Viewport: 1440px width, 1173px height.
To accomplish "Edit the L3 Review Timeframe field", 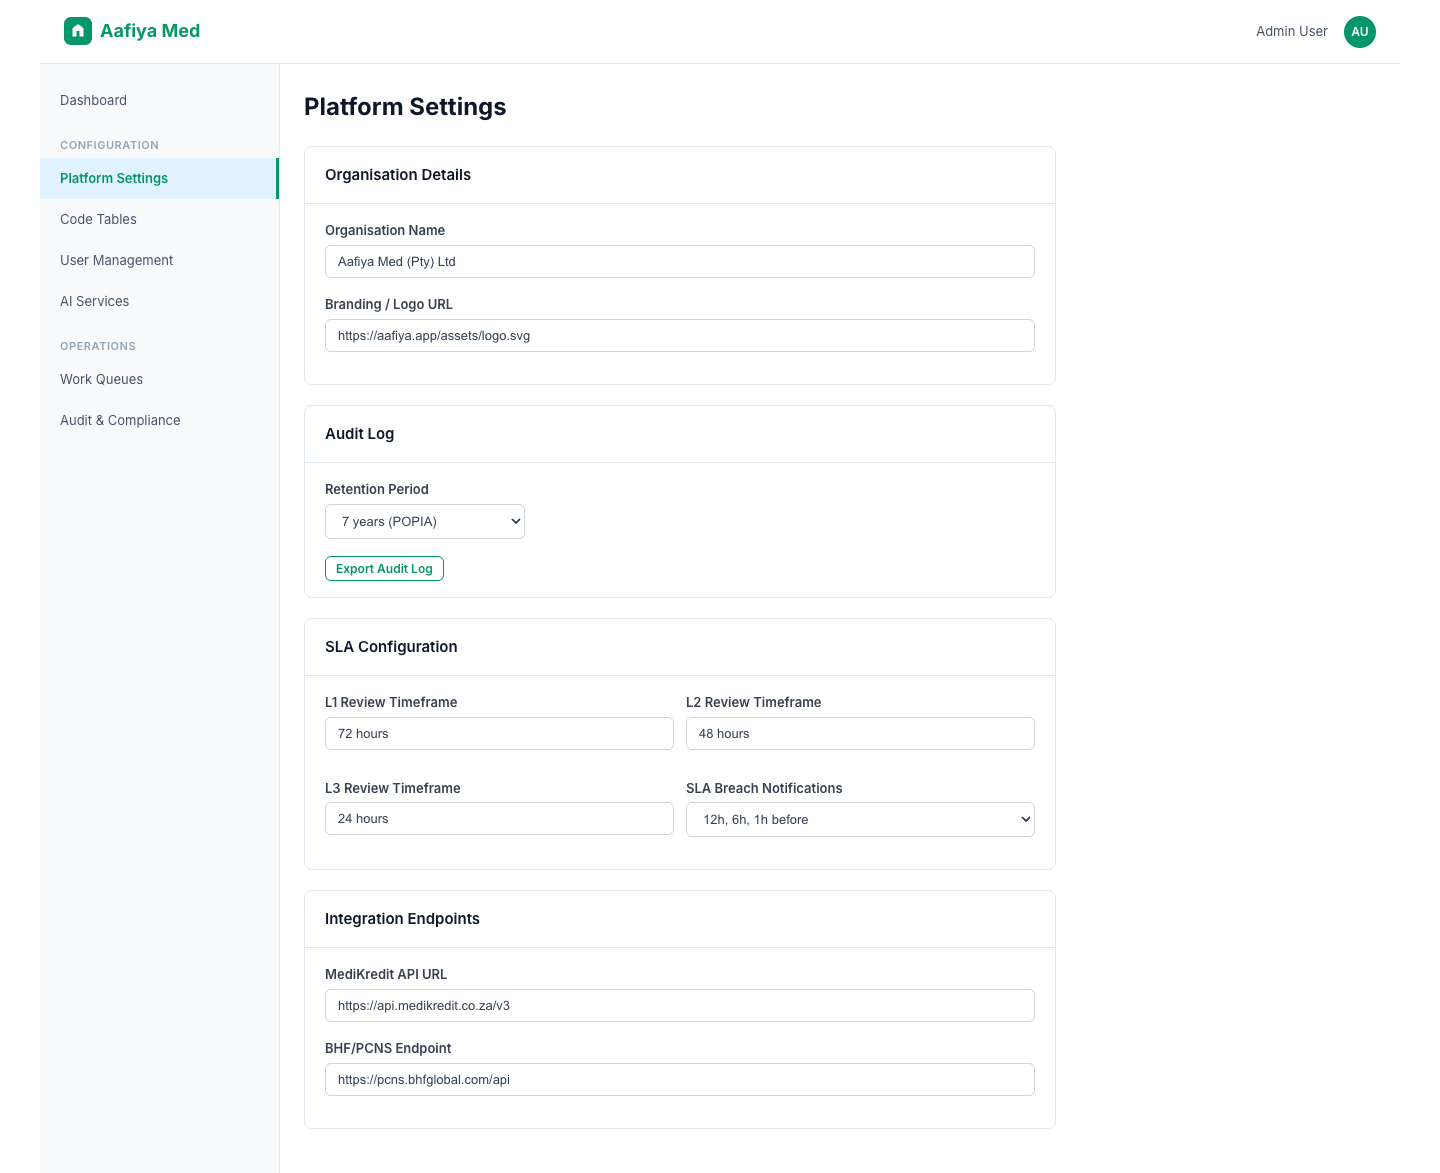I will pos(499,819).
